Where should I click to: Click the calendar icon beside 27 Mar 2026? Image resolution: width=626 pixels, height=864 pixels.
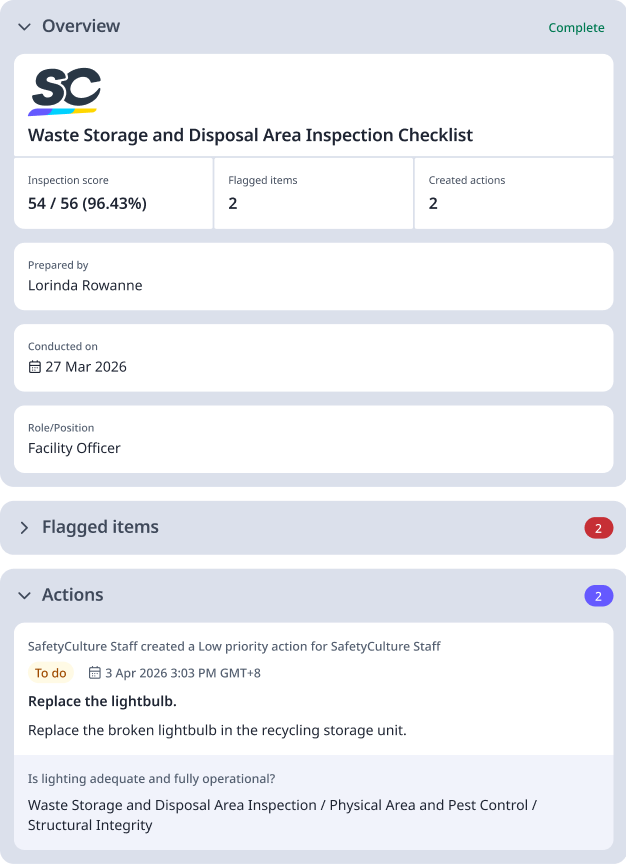[x=35, y=367]
